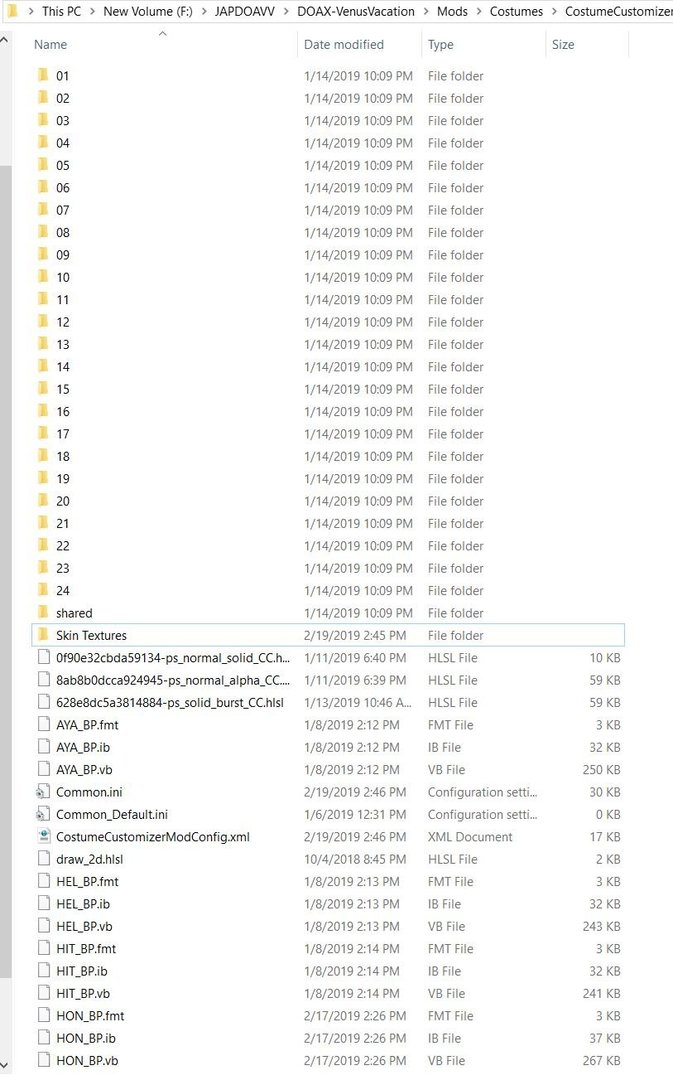
Task: Click the HEL_BP.fmt file icon
Action: 43,882
